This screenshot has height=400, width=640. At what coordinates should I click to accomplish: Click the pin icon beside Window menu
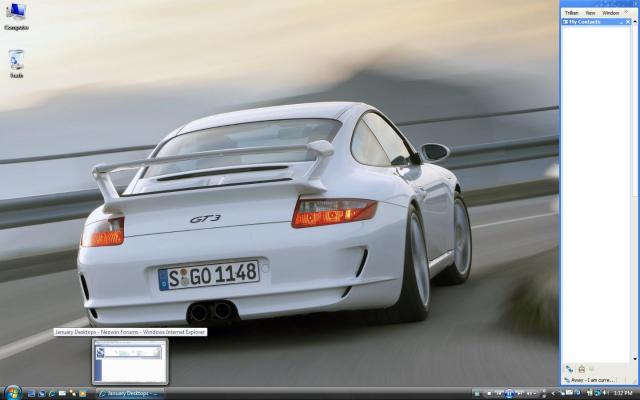(x=627, y=13)
